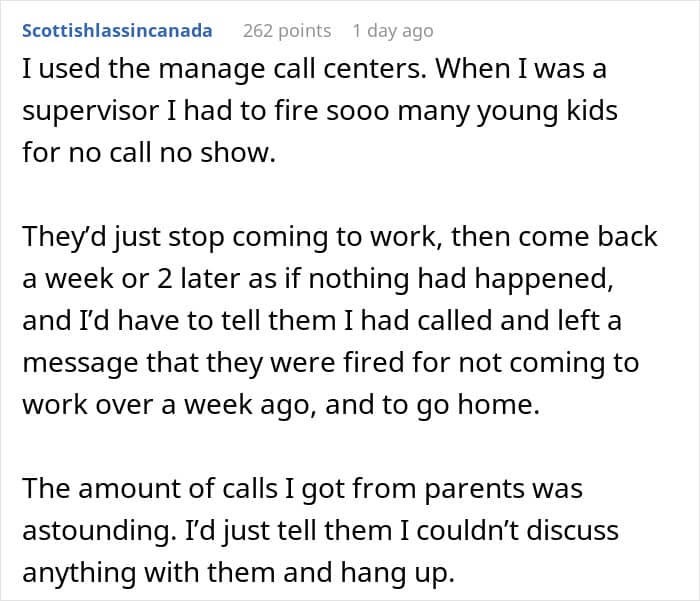Image resolution: width=700 pixels, height=601 pixels.
Task: Click the line starting 'The amount of calls'
Action: (x=303, y=489)
